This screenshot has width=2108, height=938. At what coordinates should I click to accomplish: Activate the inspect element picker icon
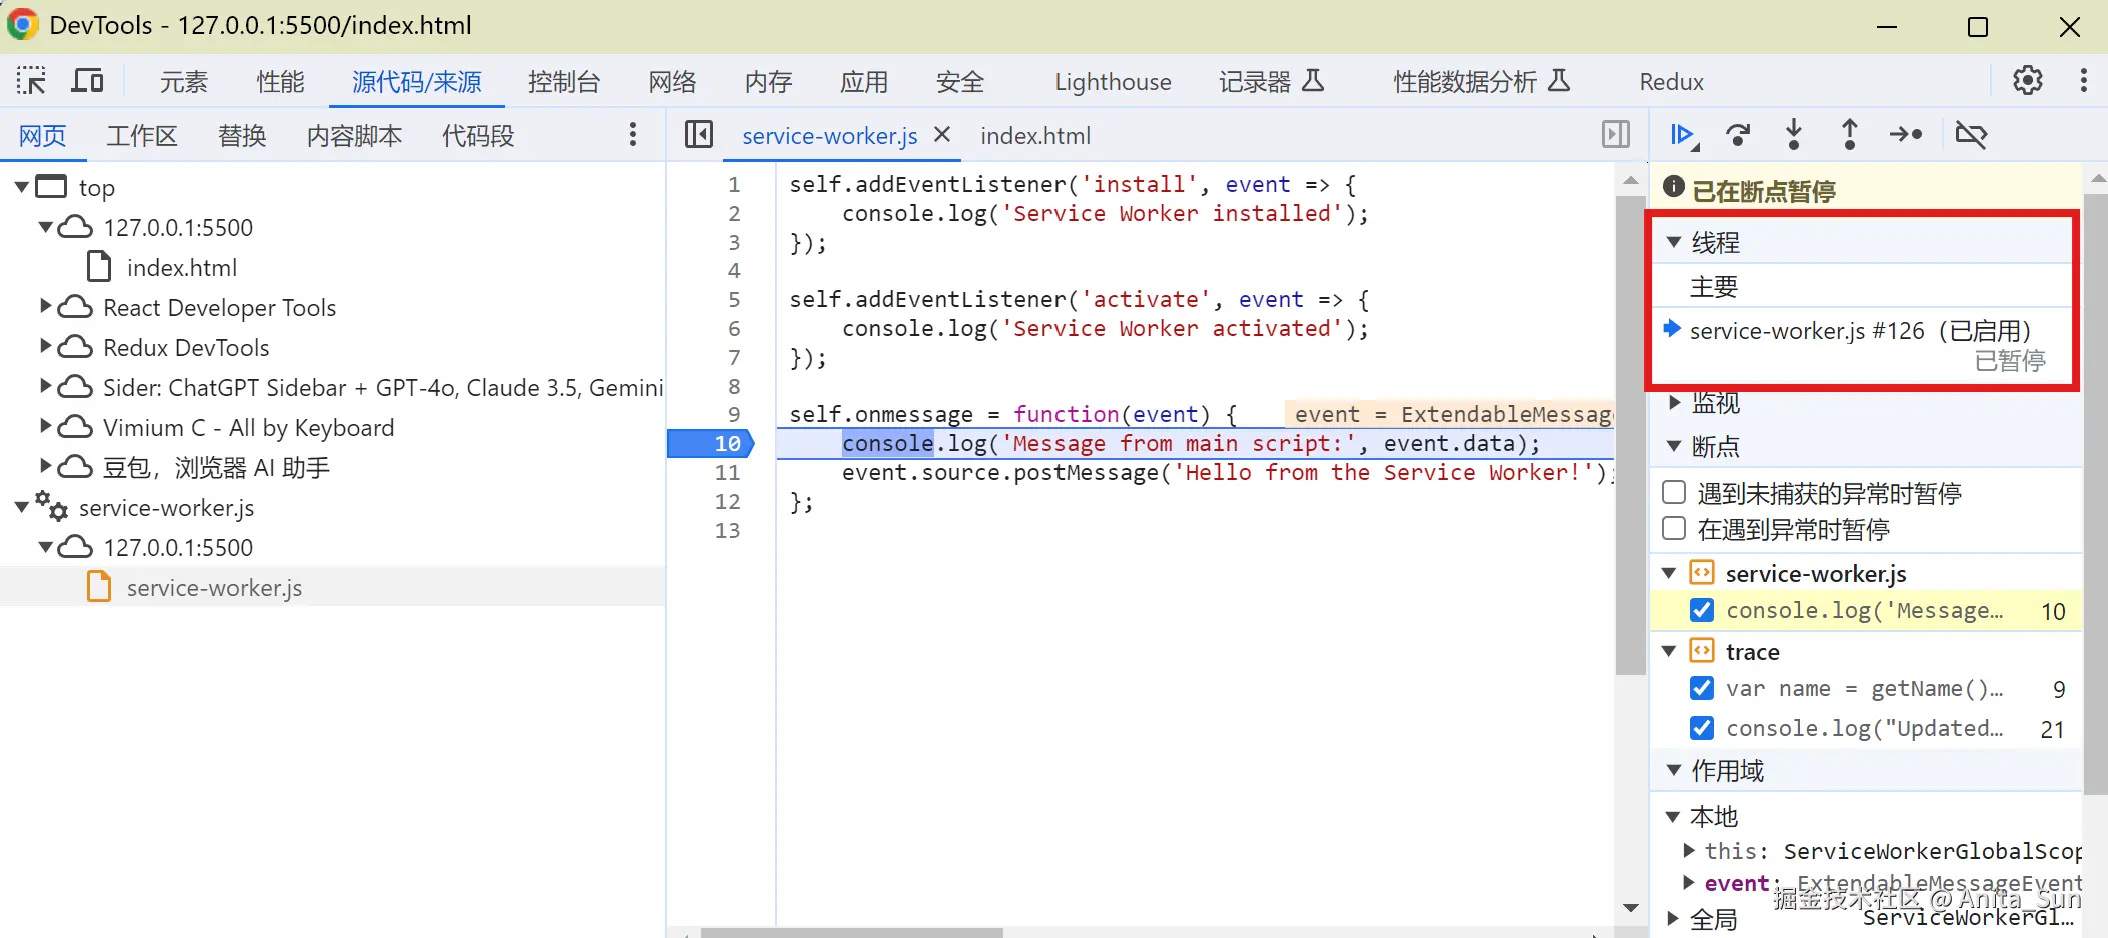tap(31, 81)
